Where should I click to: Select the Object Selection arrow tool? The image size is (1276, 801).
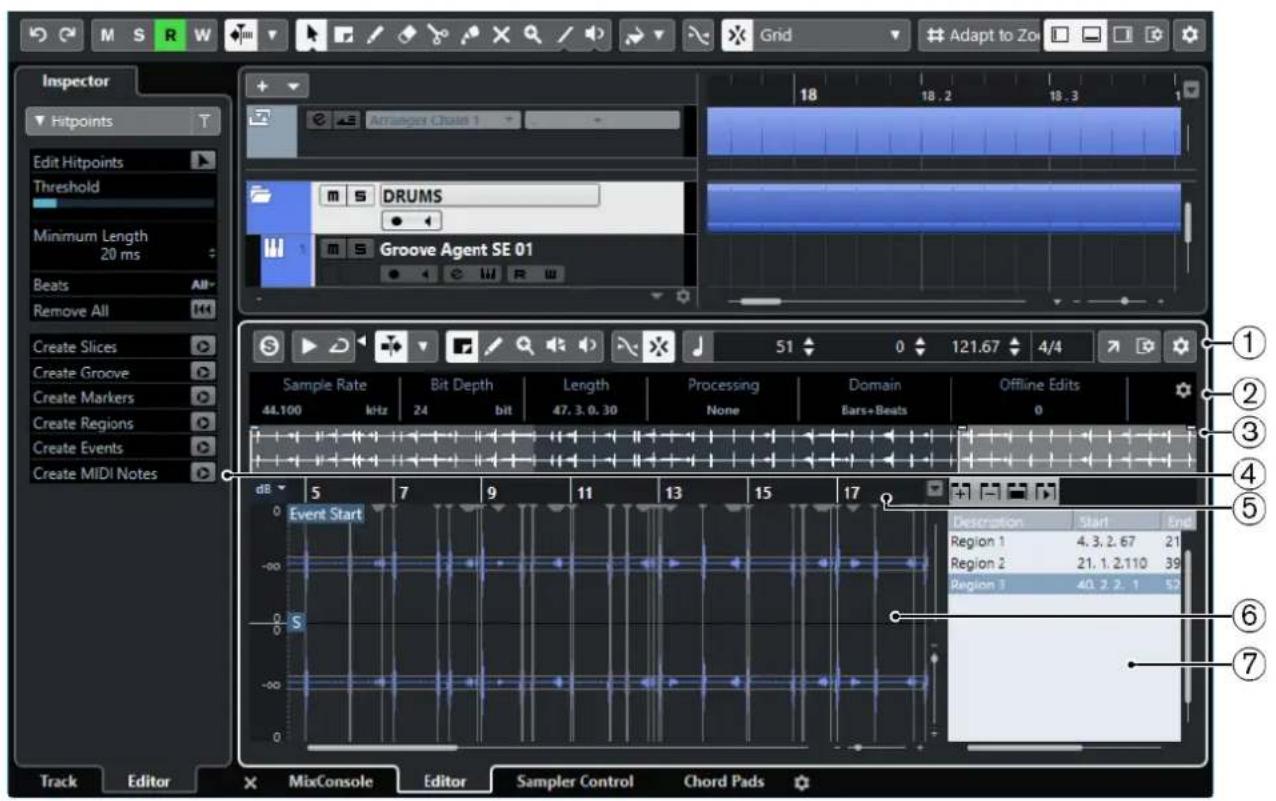[x=310, y=35]
